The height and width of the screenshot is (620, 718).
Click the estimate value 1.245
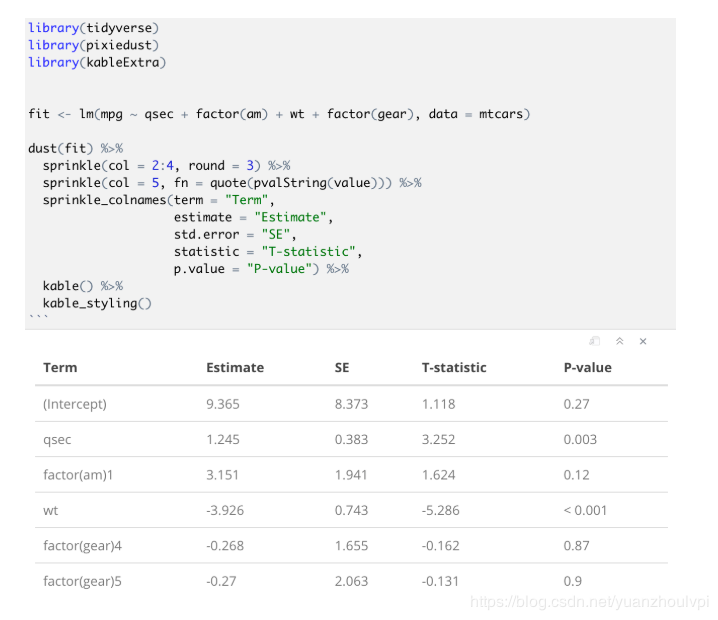click(x=223, y=440)
